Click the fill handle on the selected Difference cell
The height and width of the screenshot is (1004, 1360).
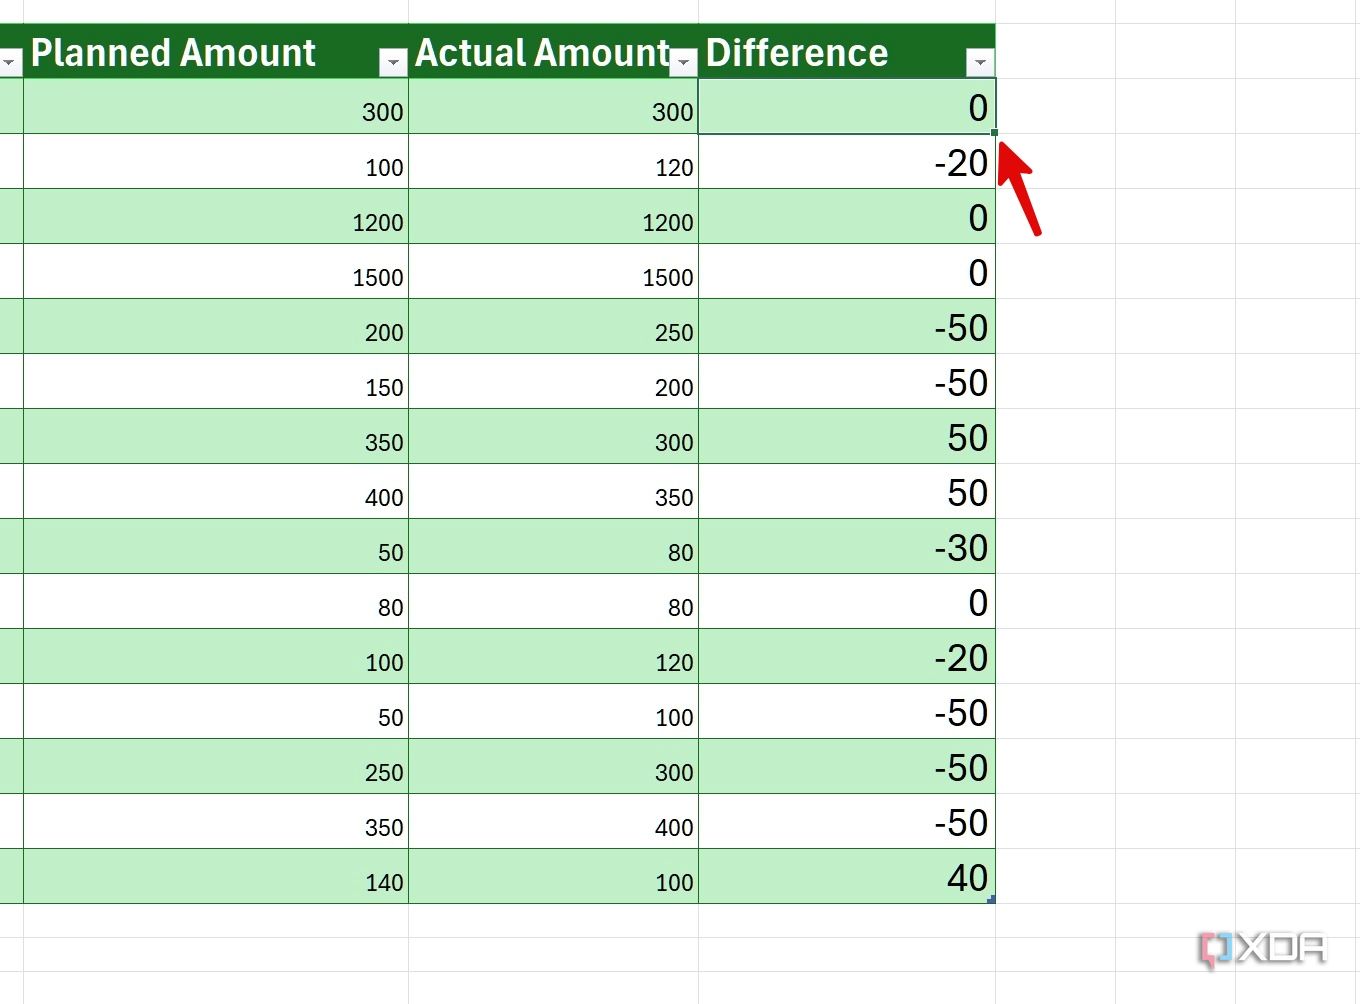(994, 131)
